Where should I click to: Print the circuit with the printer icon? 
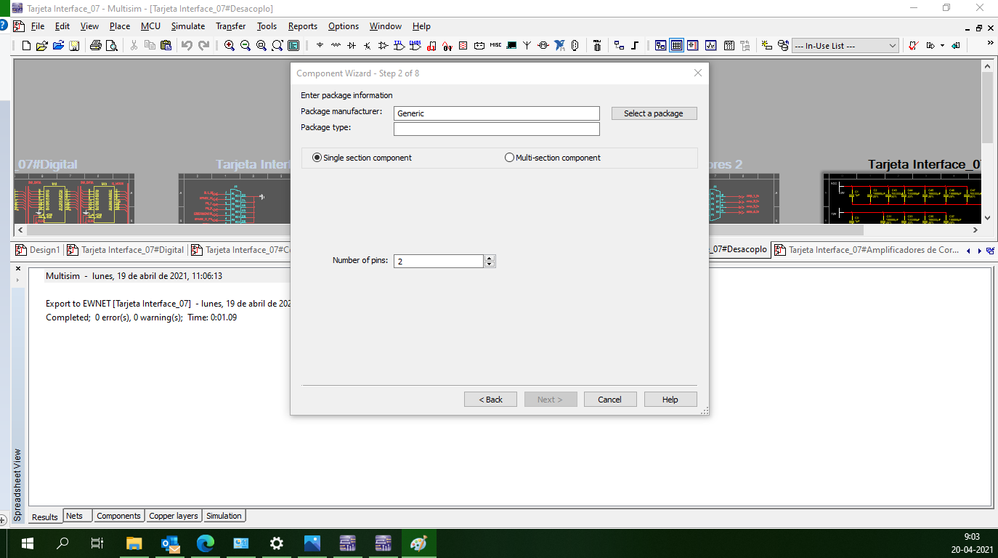point(95,45)
